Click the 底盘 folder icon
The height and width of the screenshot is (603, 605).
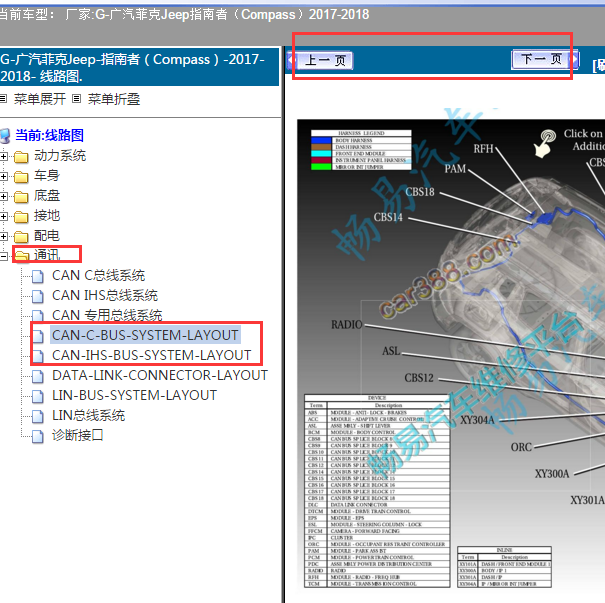point(21,197)
